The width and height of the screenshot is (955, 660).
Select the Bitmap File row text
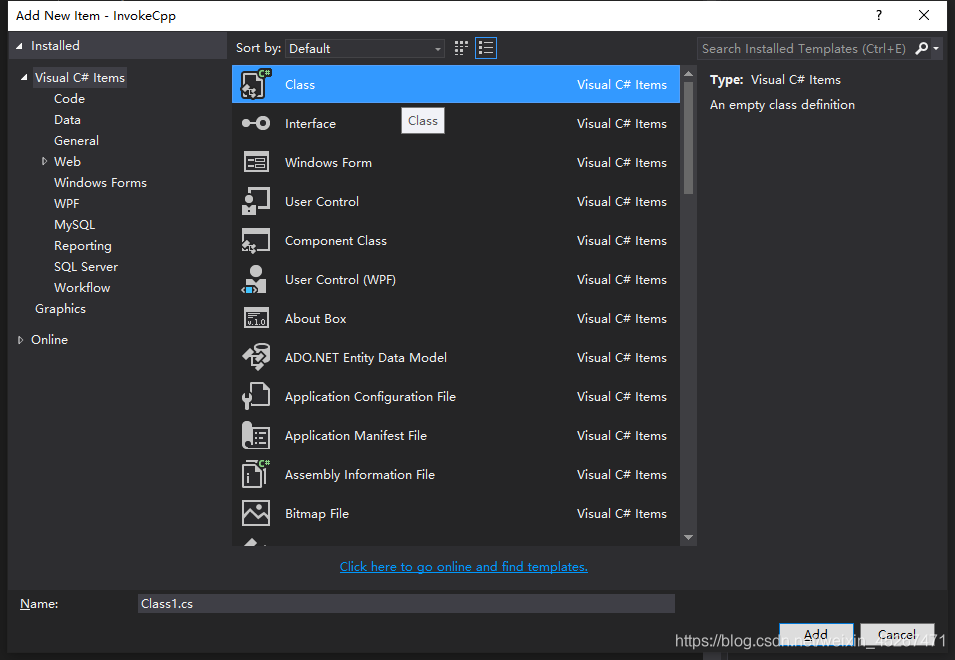(x=317, y=513)
